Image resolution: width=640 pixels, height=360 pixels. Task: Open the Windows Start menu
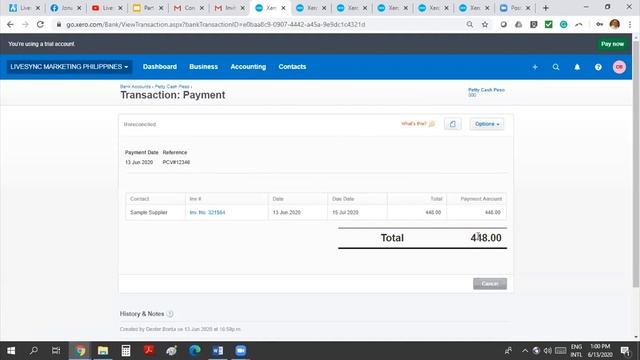point(11,351)
